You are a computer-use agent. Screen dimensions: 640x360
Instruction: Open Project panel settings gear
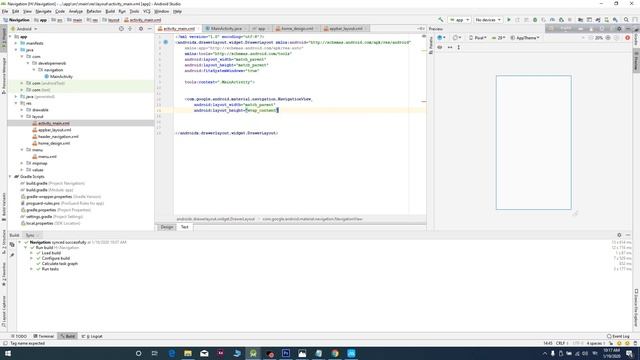click(x=141, y=29)
